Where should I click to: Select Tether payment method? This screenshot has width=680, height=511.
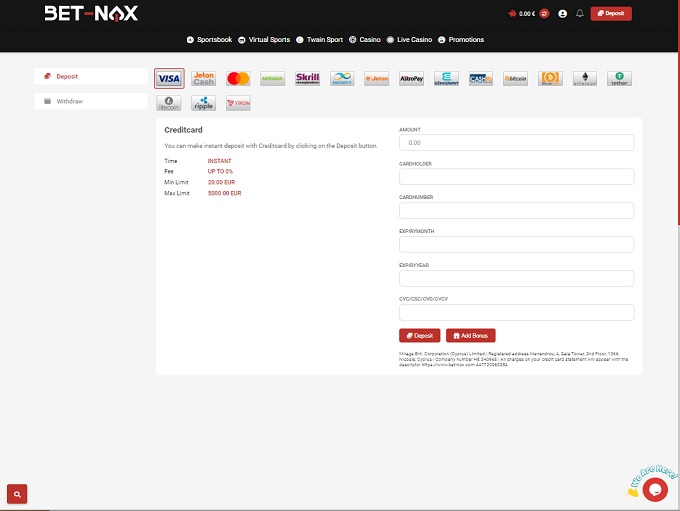click(x=619, y=78)
